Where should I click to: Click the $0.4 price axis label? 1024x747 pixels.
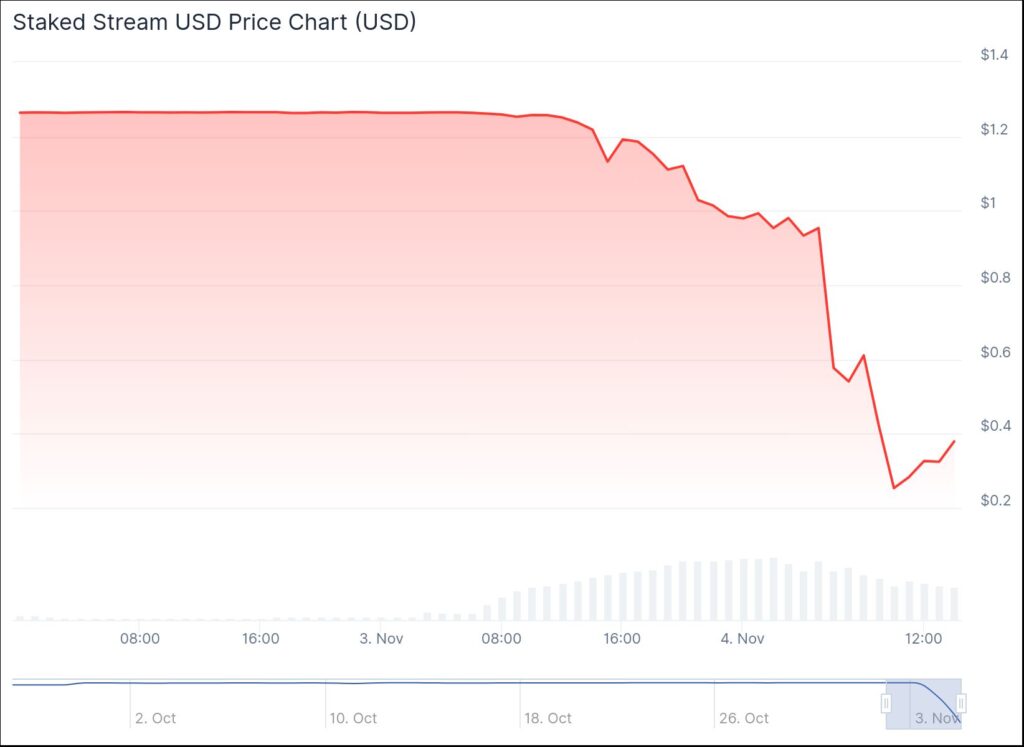pos(994,426)
